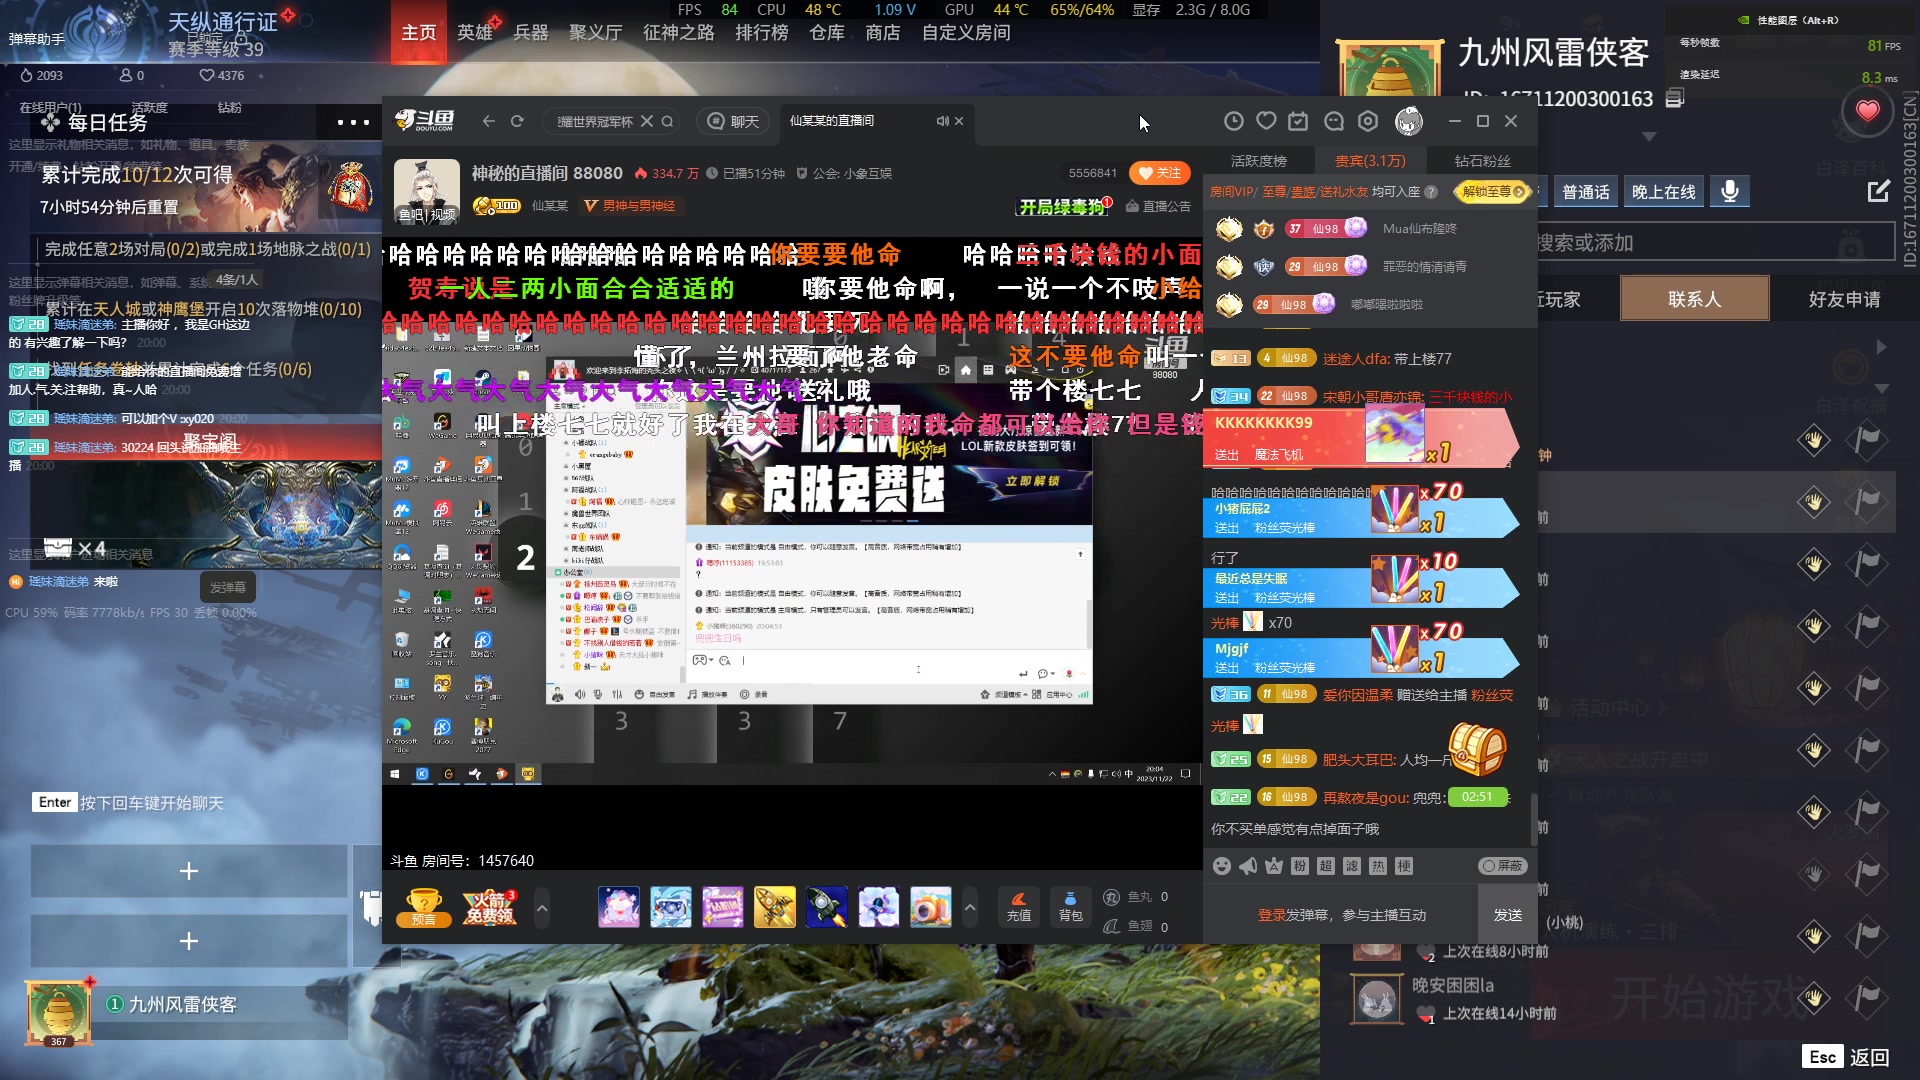Toggle the microphone tag button

tap(1729, 191)
